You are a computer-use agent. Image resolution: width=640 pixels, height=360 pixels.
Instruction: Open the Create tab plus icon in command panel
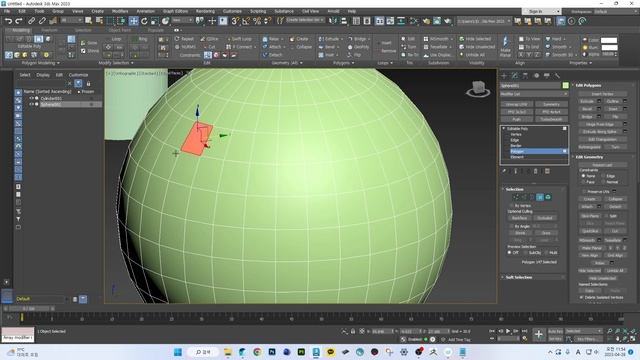(x=504, y=76)
